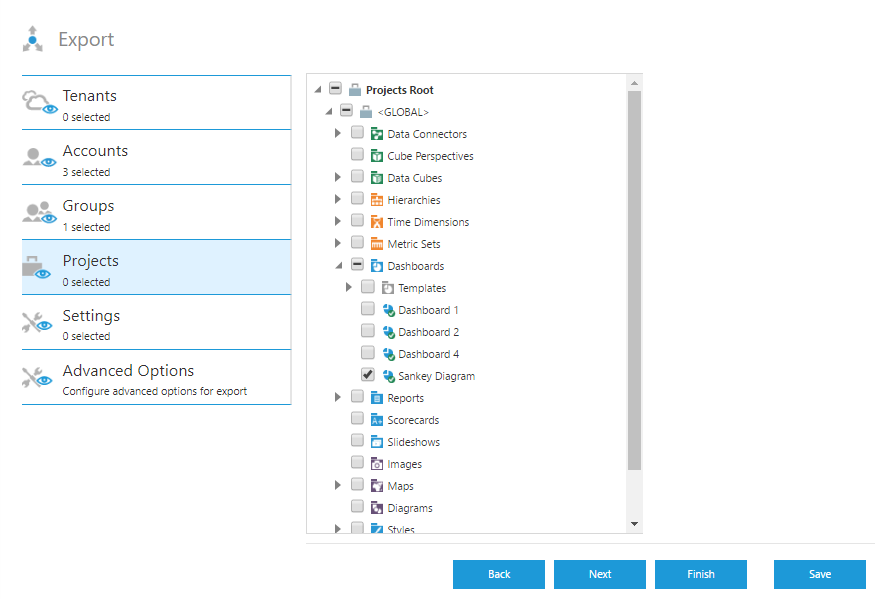The height and width of the screenshot is (599, 895).
Task: Collapse the Dashboards tree node
Action: (338, 266)
